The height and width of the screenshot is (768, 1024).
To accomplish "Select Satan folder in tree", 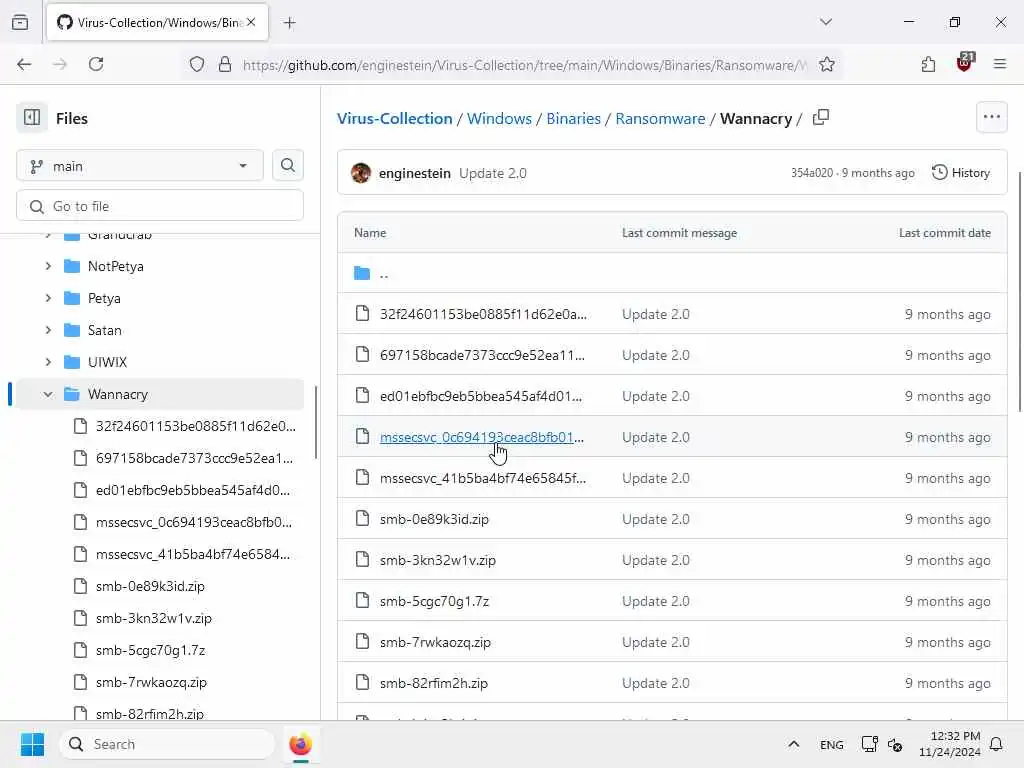I will pos(104,330).
